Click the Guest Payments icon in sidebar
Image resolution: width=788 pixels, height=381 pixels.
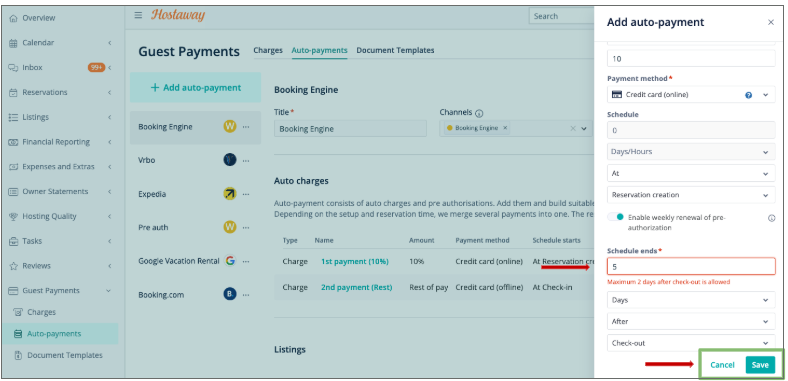[14, 291]
